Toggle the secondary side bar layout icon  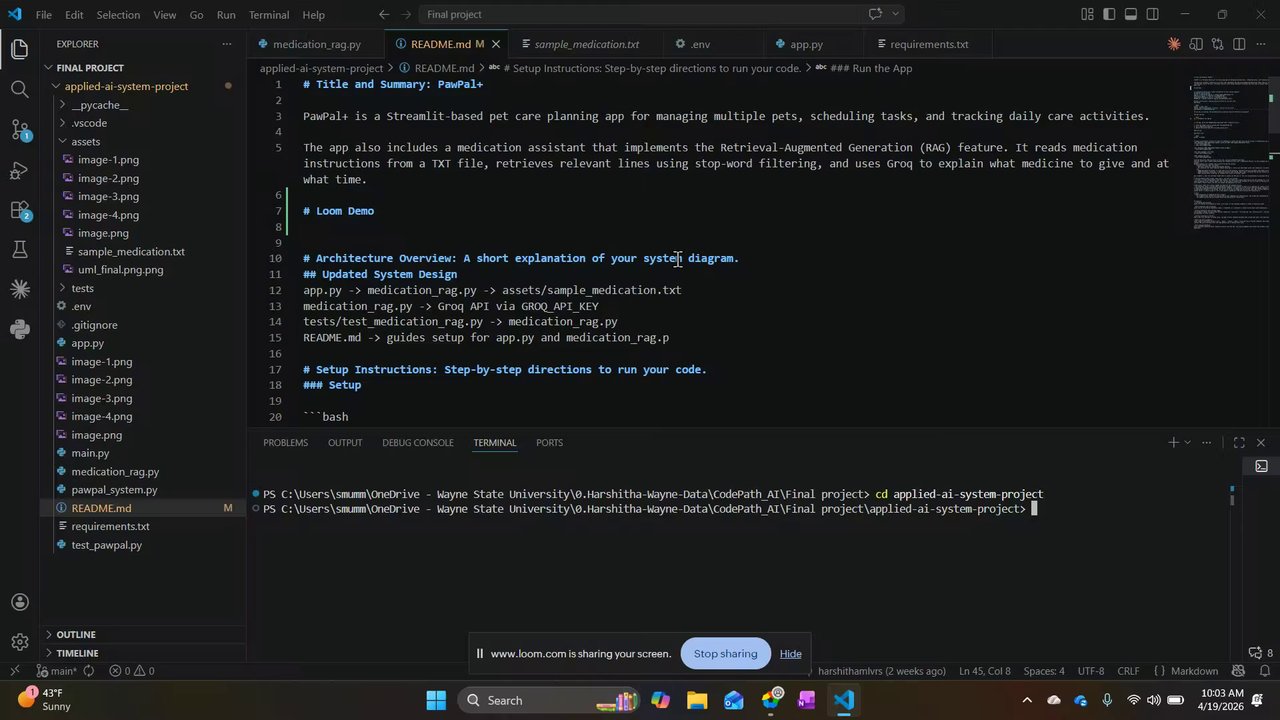pos(1153,14)
